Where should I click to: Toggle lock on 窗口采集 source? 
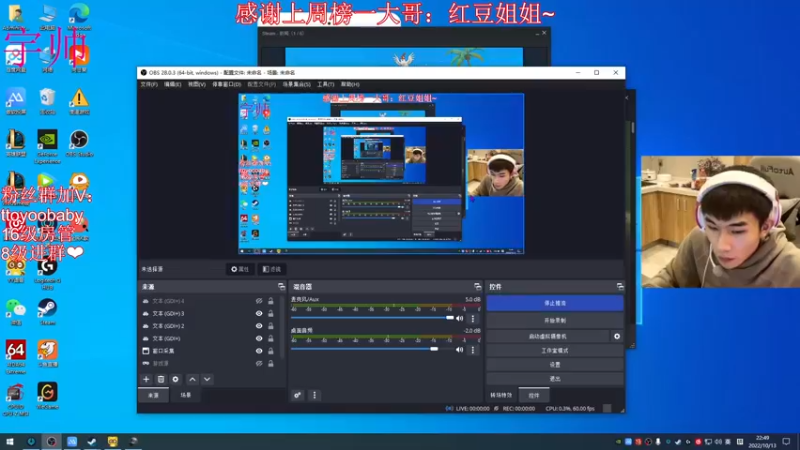pos(271,351)
